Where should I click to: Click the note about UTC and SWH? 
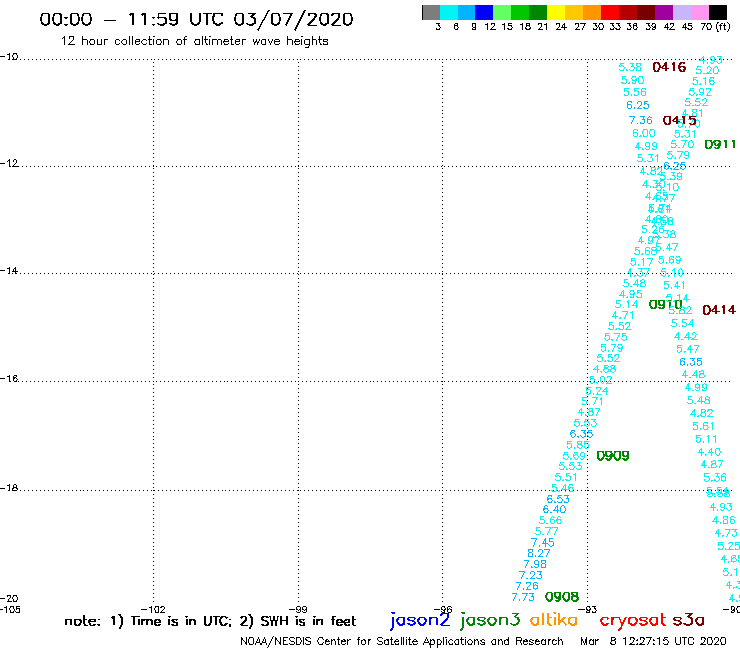(210, 621)
